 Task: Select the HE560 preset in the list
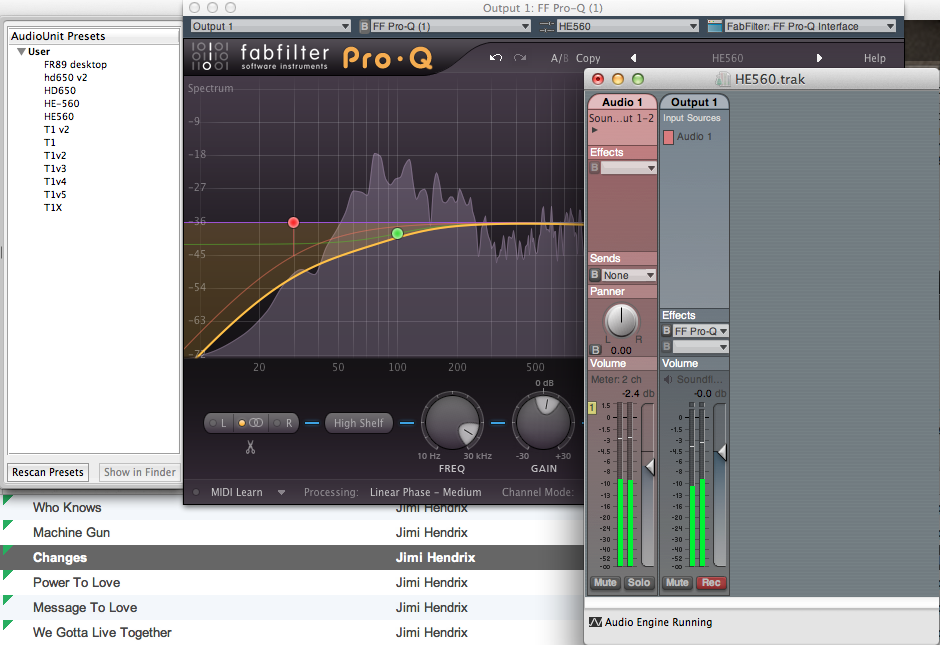(59, 116)
